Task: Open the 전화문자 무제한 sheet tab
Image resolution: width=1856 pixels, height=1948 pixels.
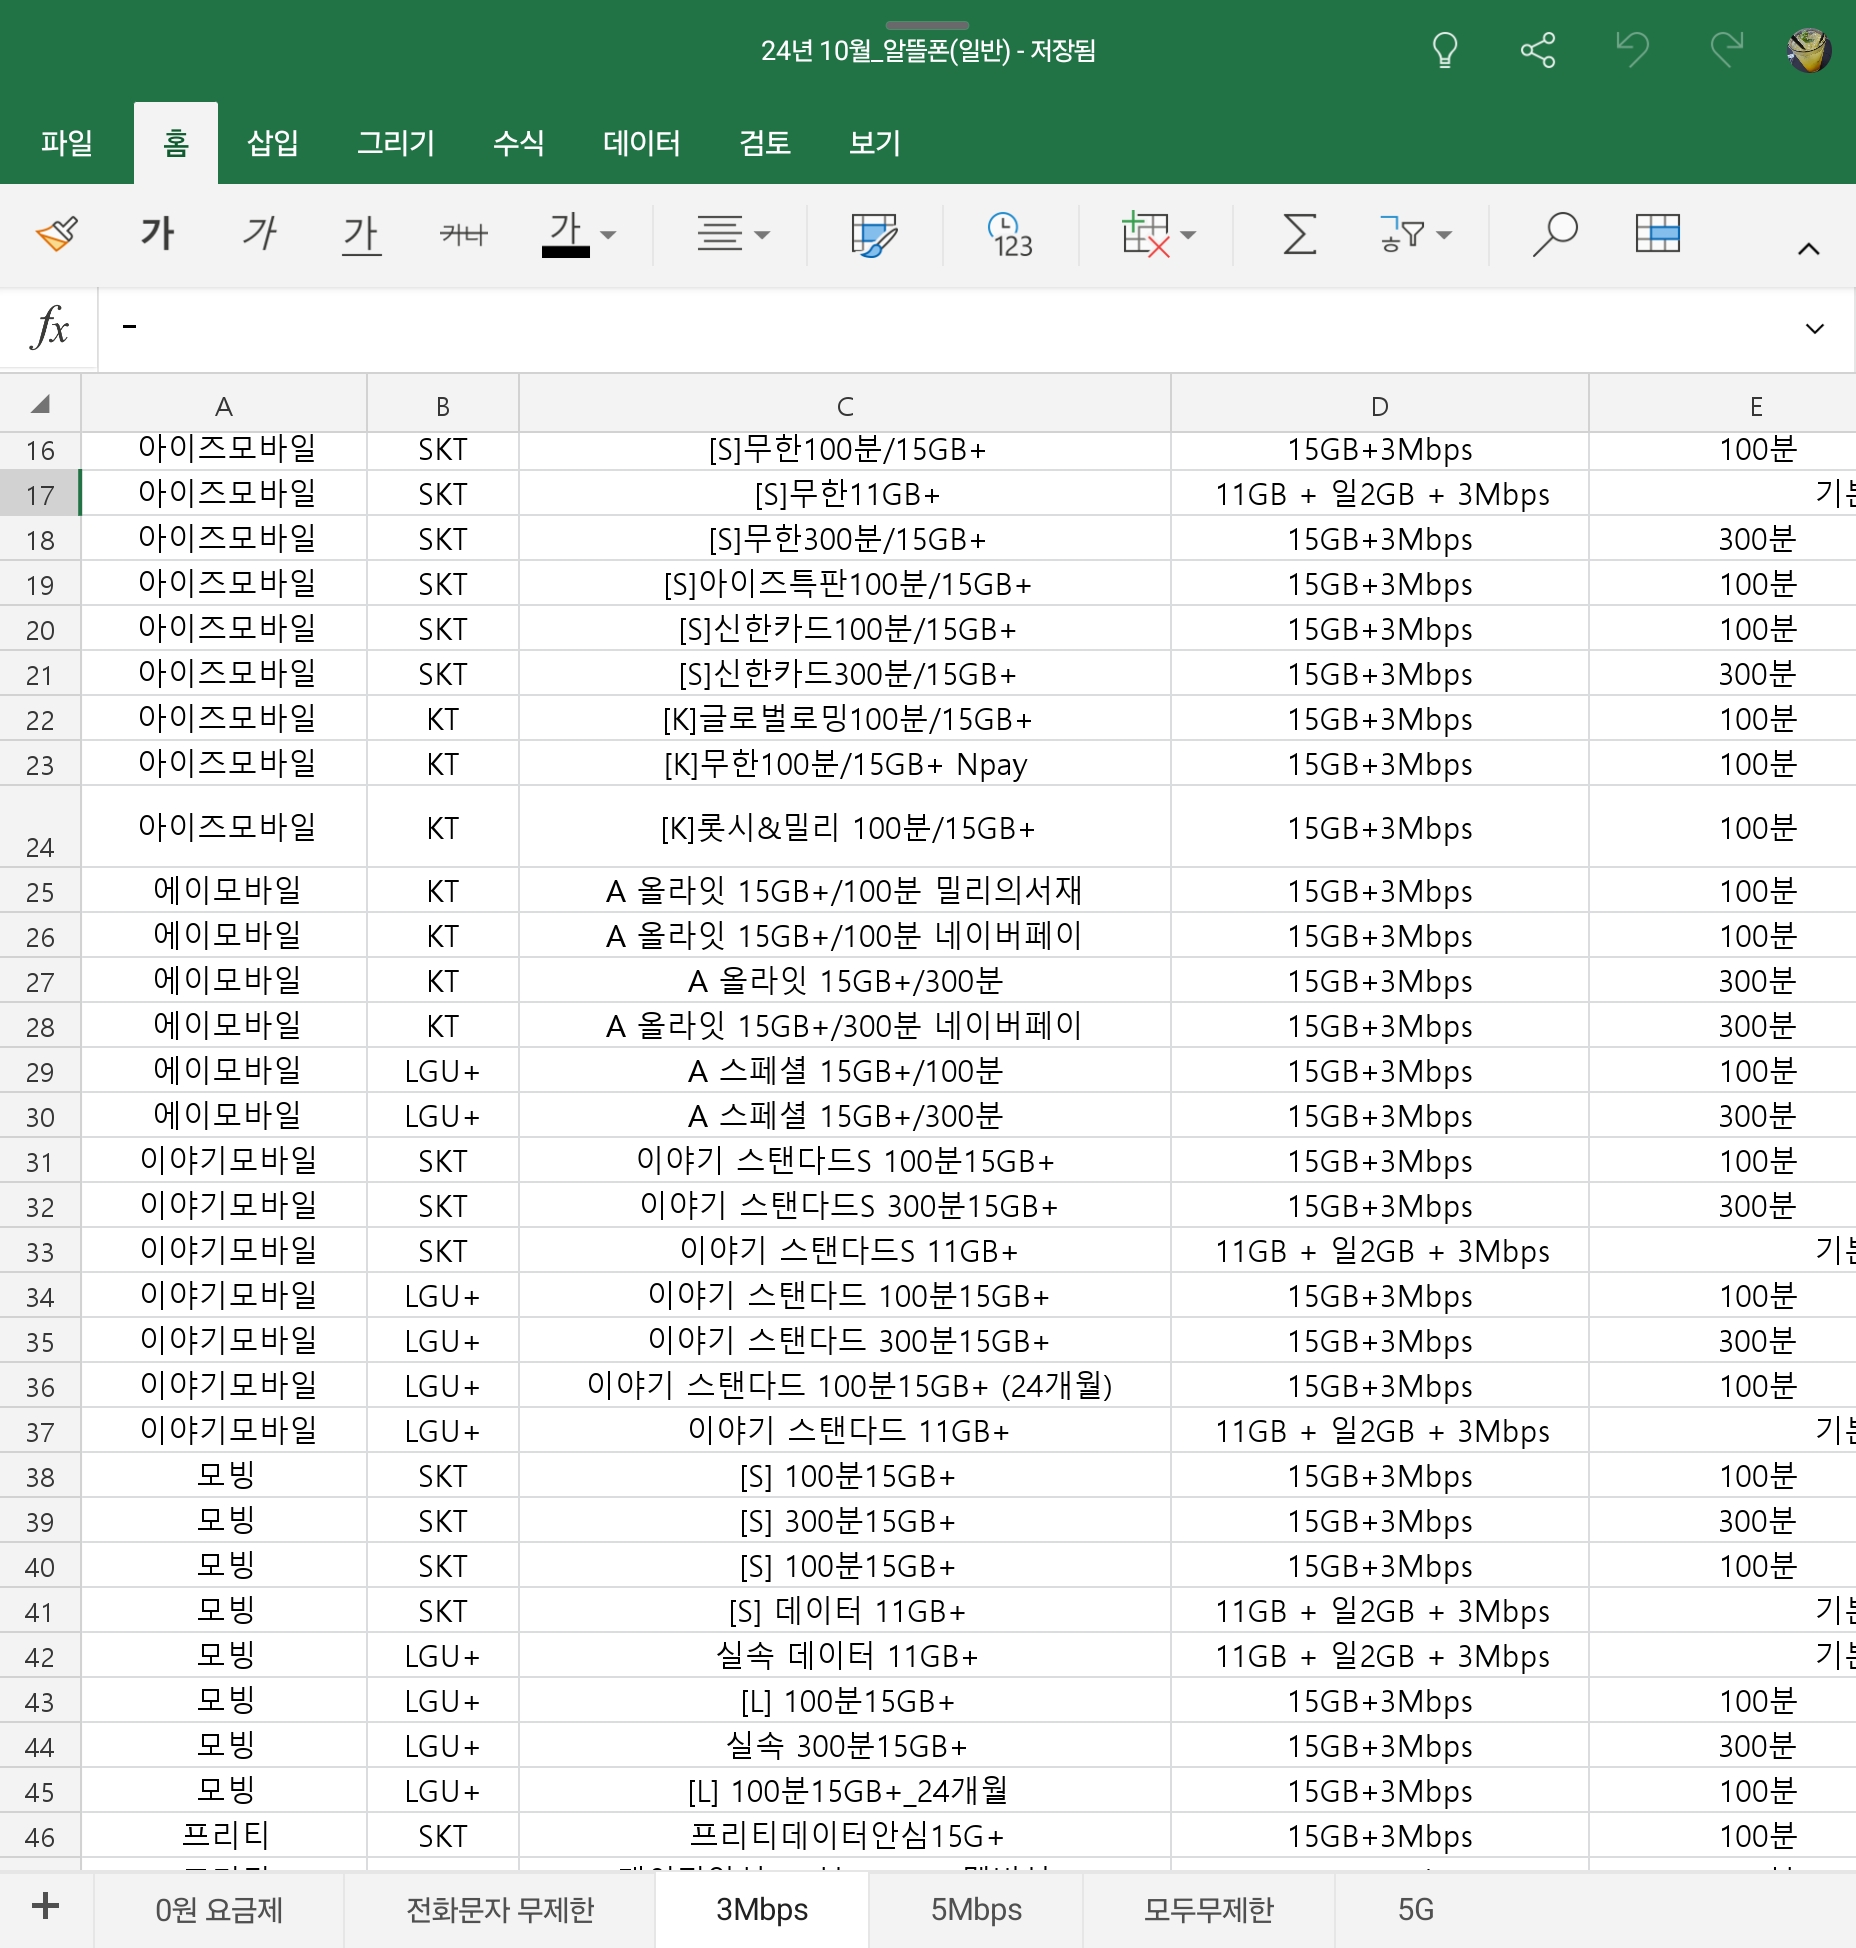Action: pyautogui.click(x=500, y=1910)
